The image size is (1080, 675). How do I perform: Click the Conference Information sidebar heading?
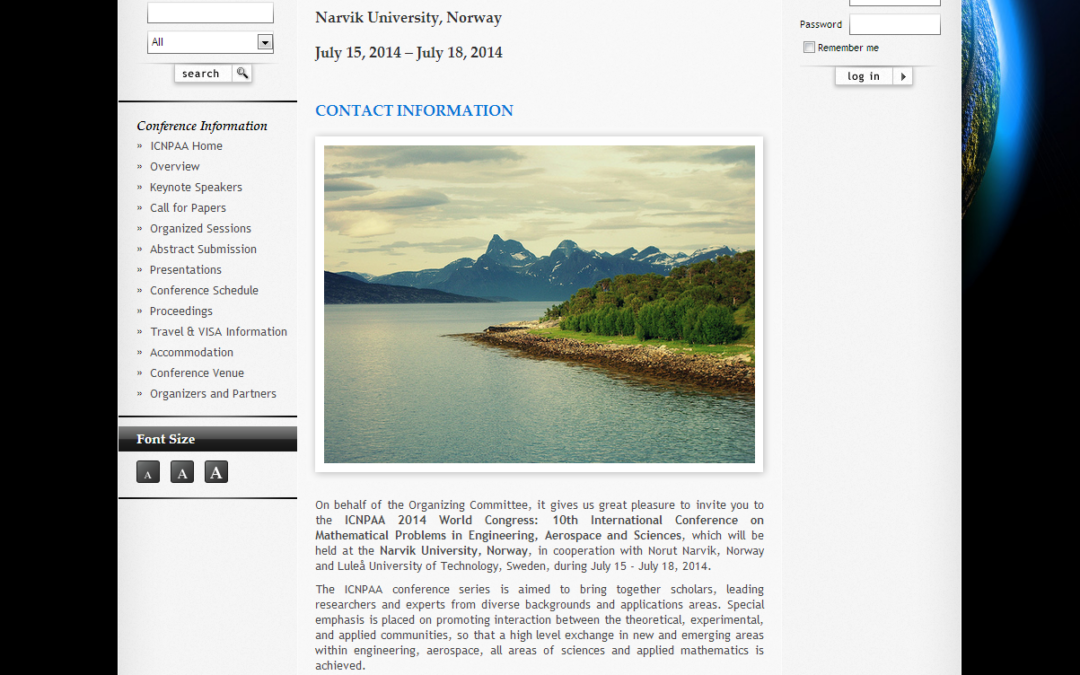coord(202,126)
